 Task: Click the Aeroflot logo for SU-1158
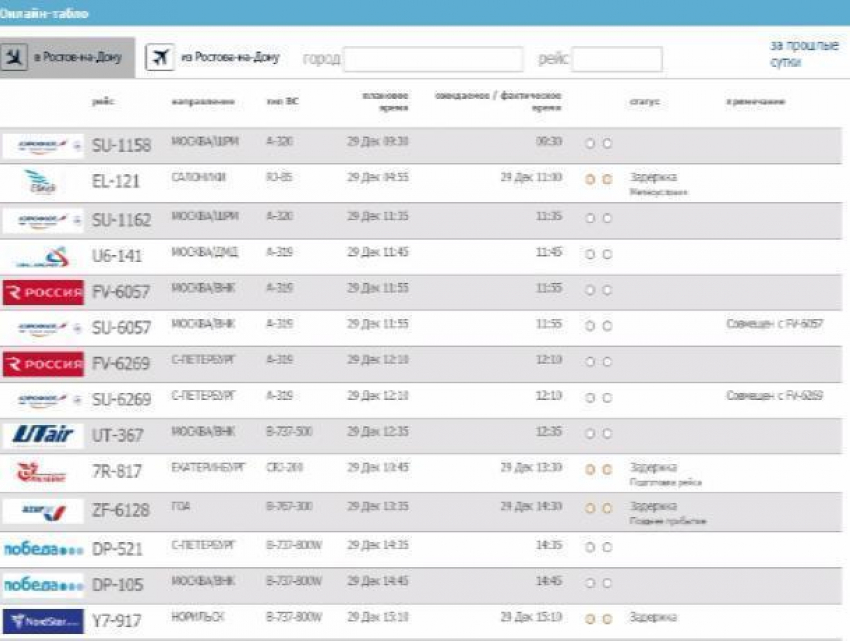click(x=43, y=145)
